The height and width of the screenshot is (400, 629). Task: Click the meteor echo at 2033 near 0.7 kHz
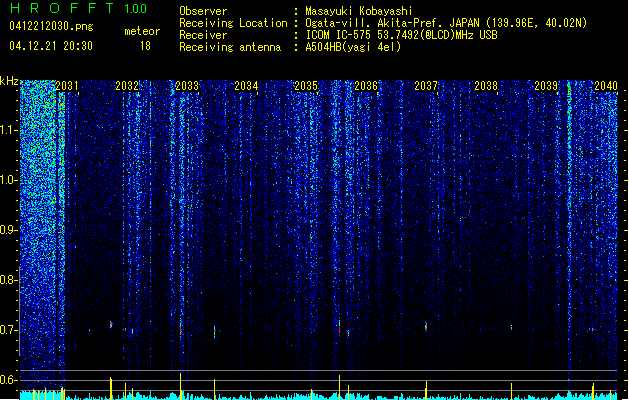[181, 330]
